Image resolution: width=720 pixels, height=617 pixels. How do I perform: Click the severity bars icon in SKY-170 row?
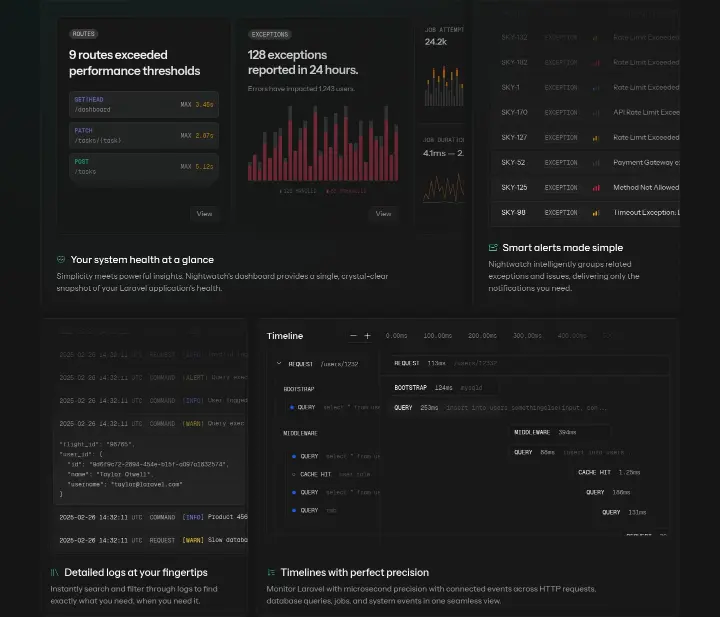[x=596, y=112]
